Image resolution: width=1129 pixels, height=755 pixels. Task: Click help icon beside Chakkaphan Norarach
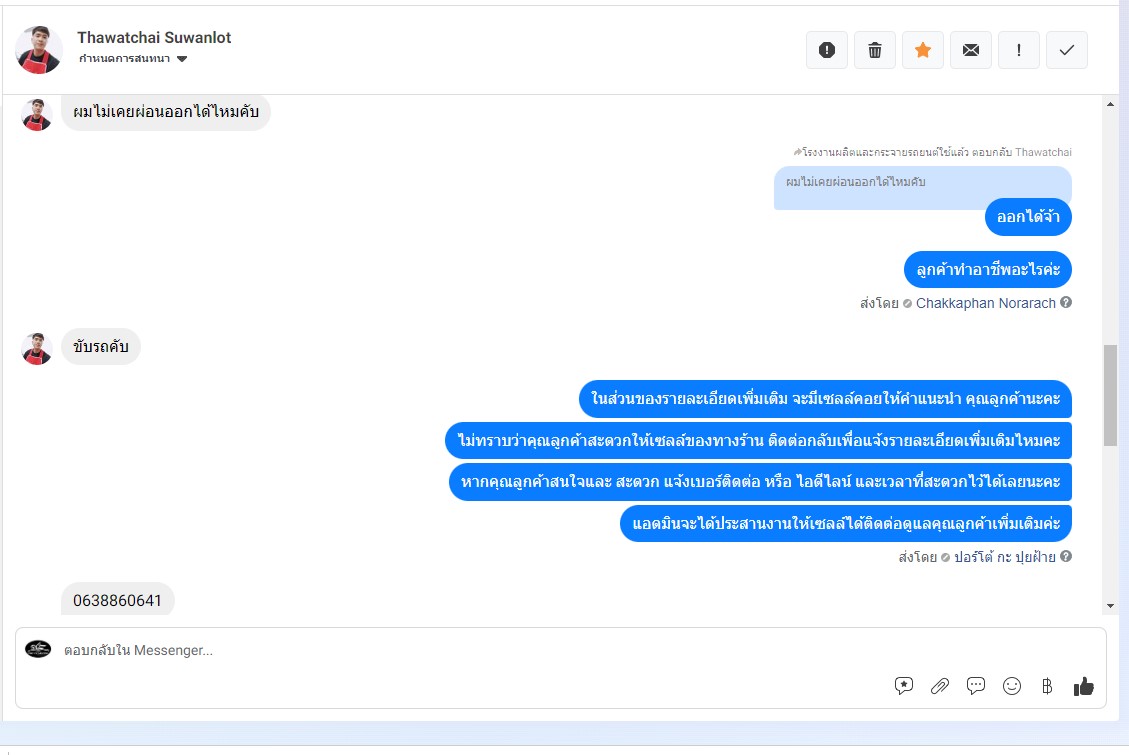(x=1066, y=302)
